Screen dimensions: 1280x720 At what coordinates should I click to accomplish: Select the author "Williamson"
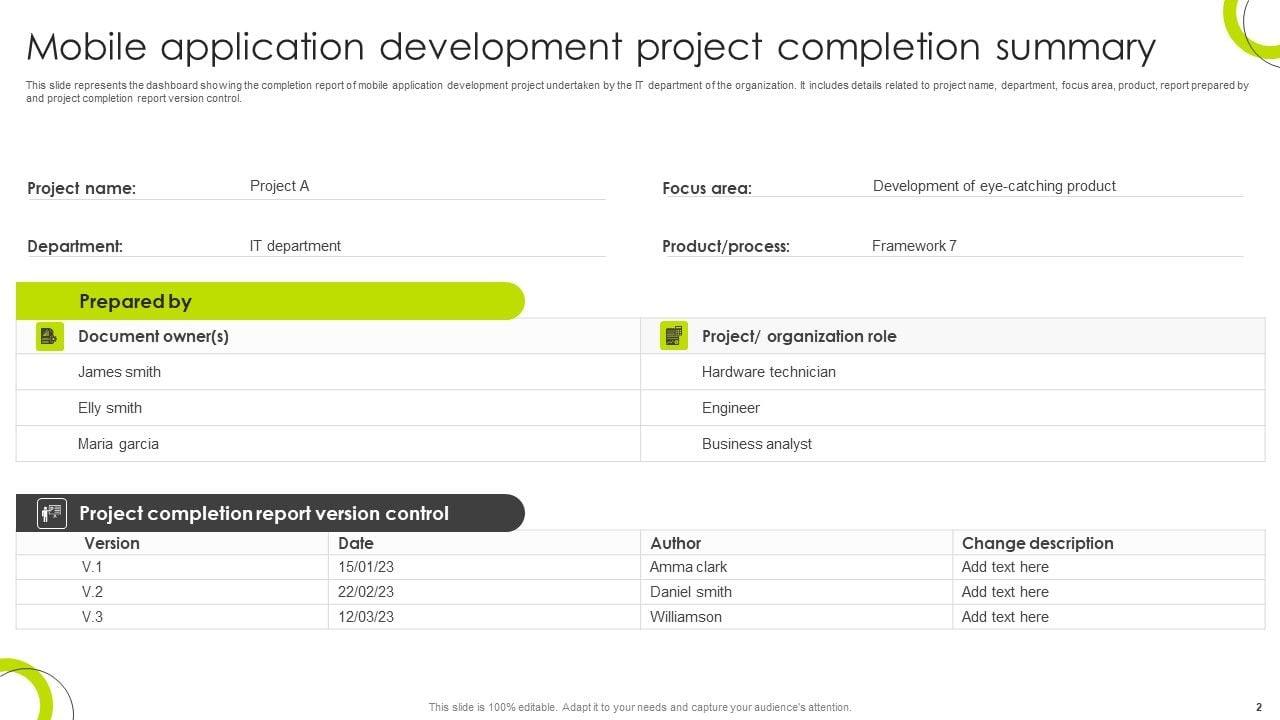click(x=686, y=617)
